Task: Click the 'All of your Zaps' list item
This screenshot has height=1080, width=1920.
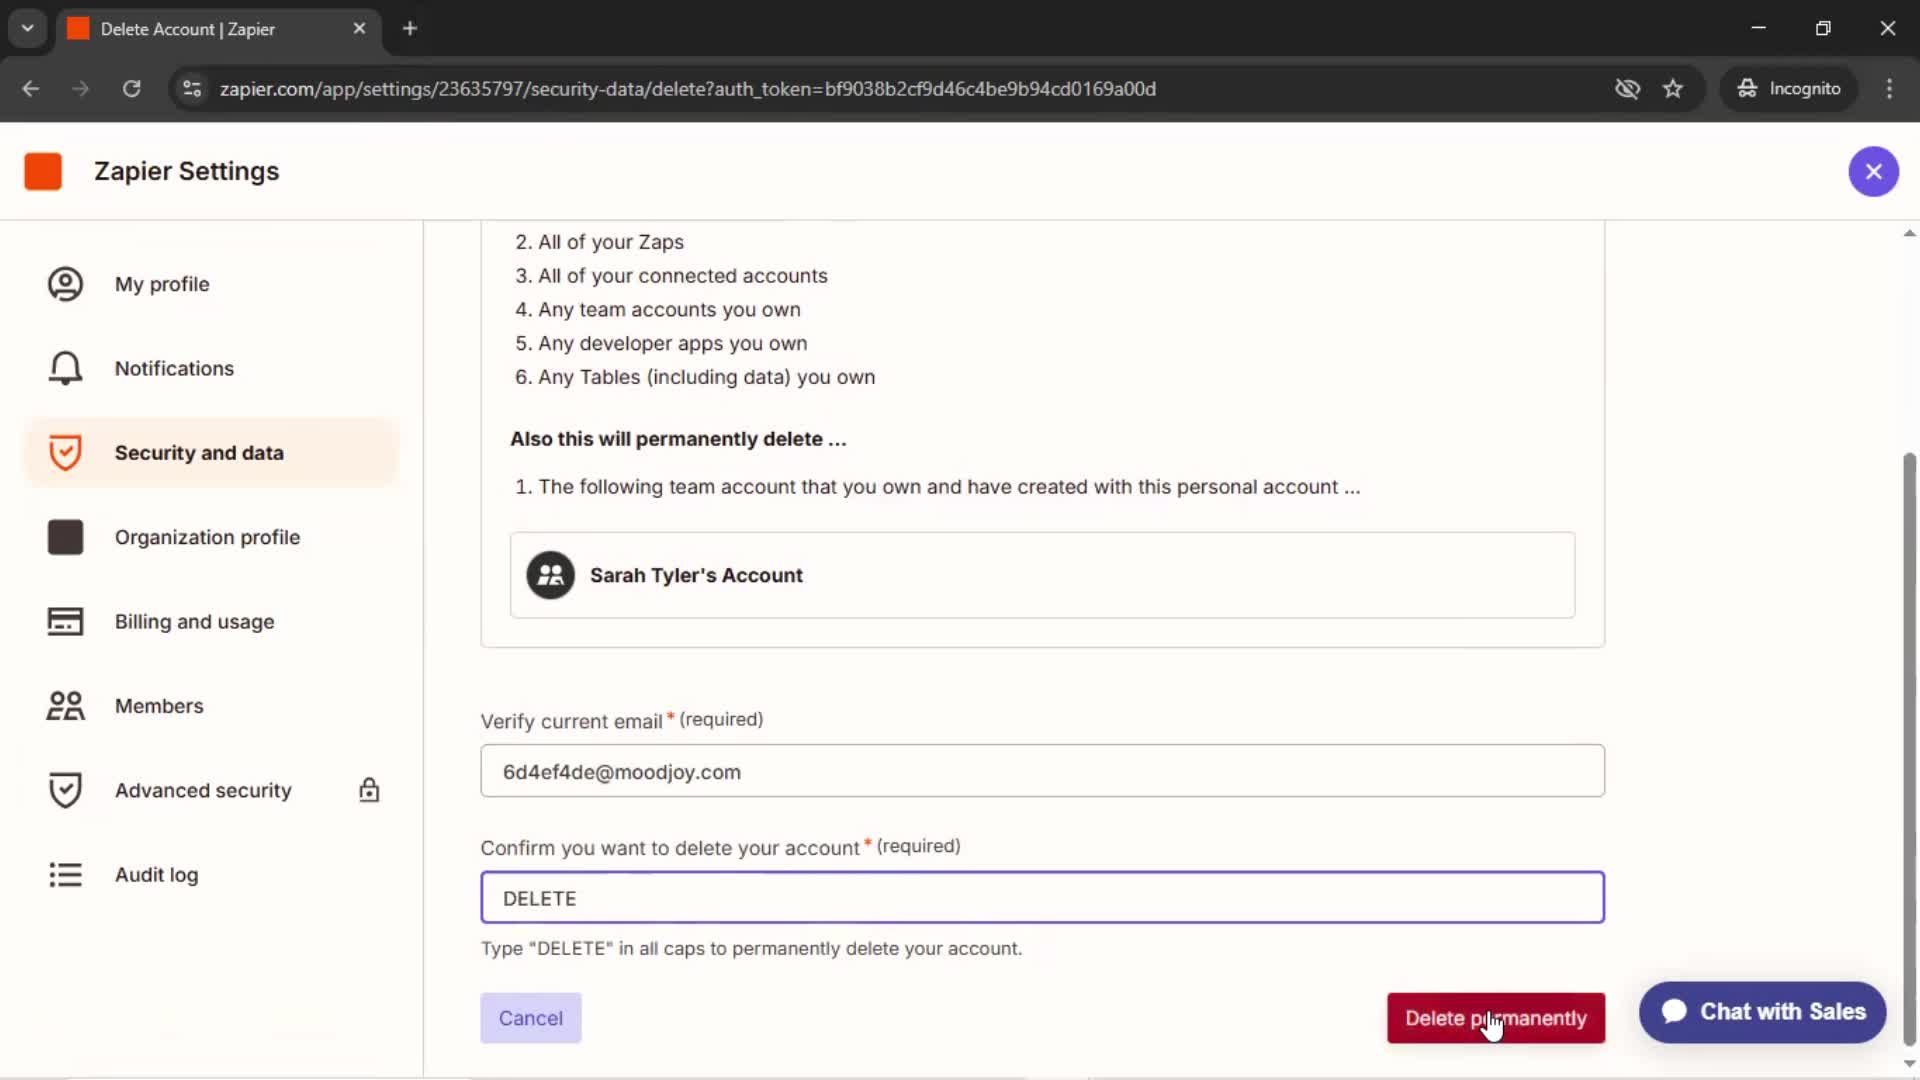Action: click(x=611, y=242)
